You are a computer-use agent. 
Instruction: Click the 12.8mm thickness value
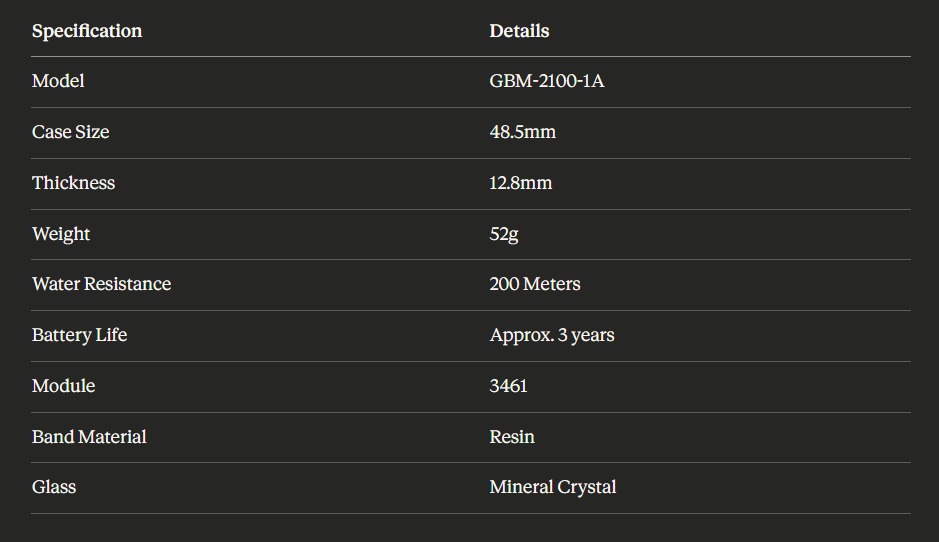pos(520,183)
